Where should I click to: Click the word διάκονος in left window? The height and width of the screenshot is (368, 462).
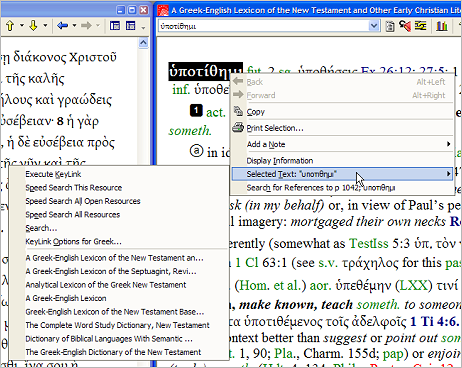(40, 58)
